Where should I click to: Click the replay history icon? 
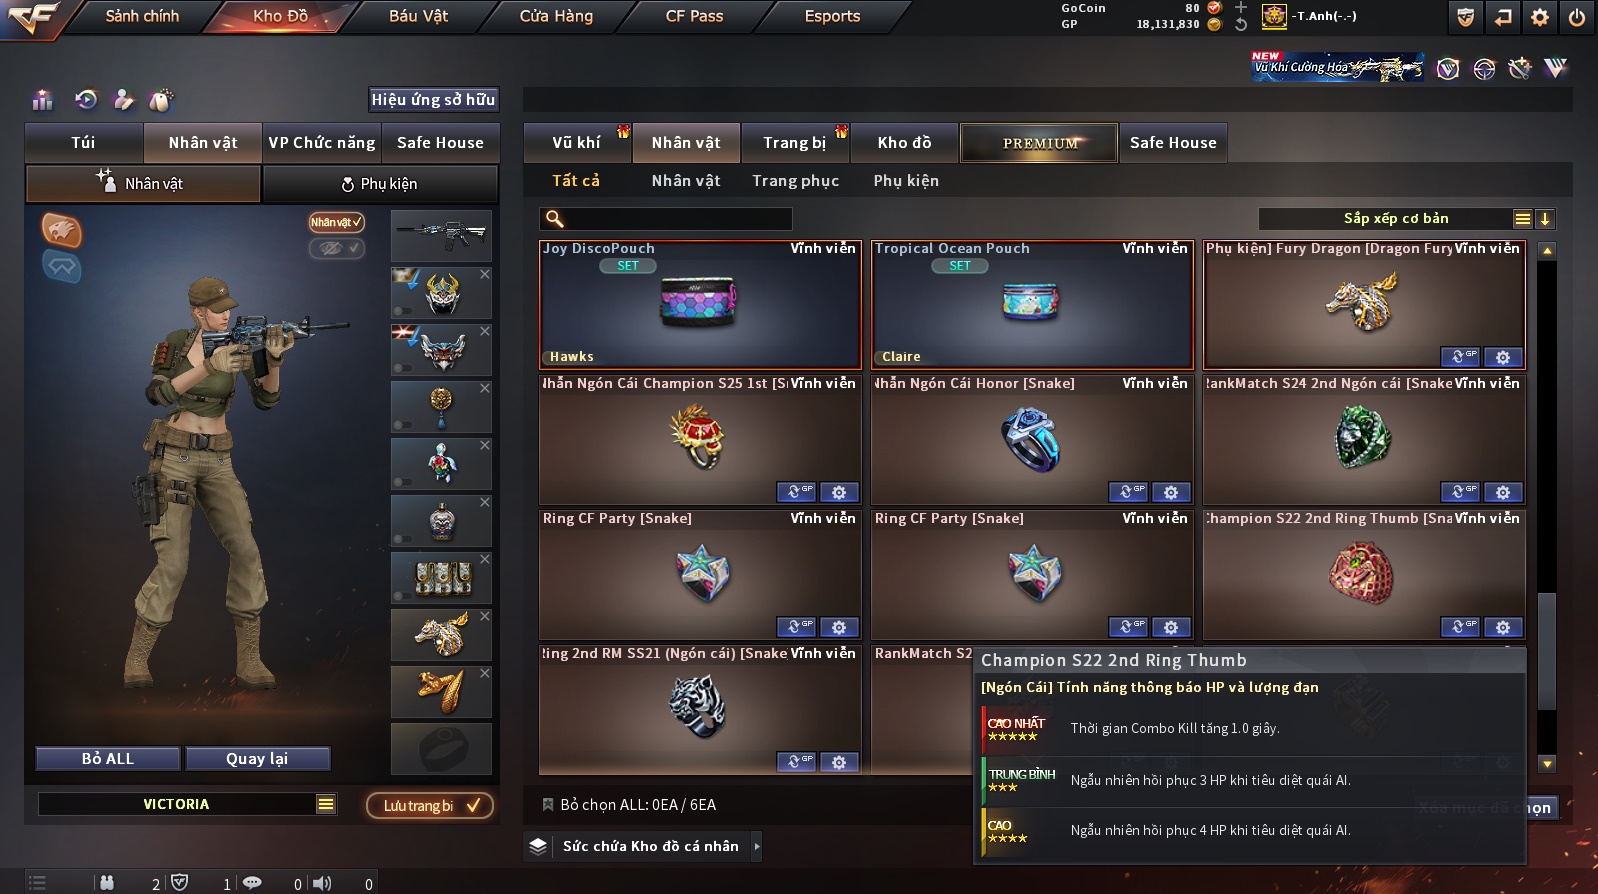[x=86, y=99]
